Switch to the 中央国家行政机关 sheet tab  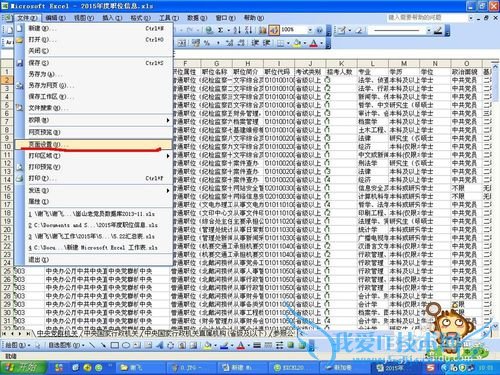tap(111, 333)
